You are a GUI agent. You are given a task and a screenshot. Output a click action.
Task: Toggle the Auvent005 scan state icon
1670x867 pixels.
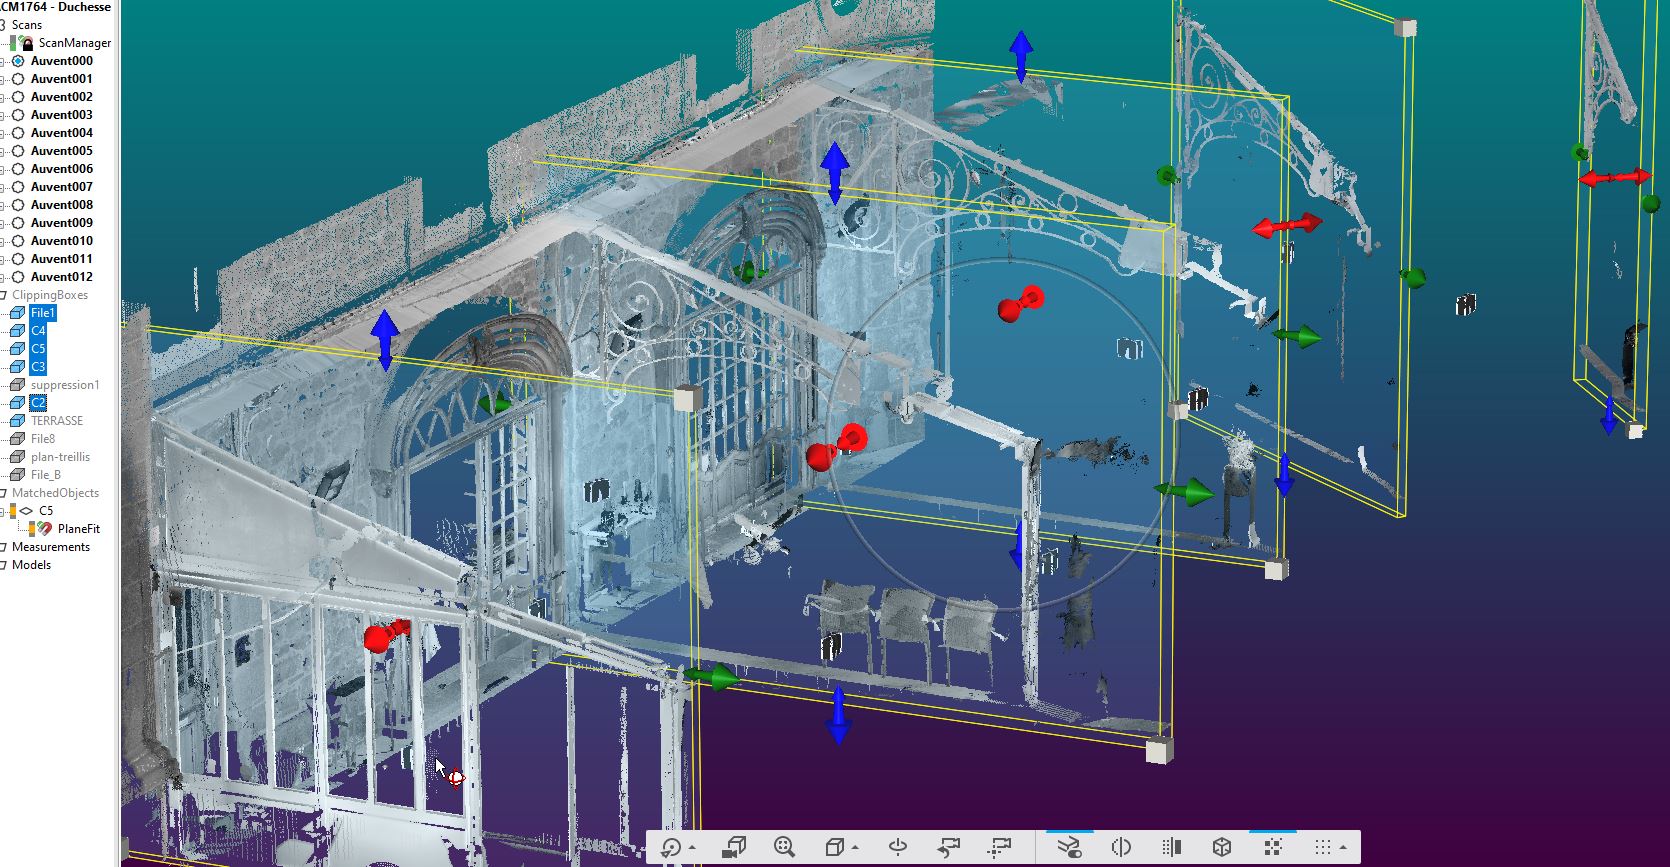pos(18,151)
